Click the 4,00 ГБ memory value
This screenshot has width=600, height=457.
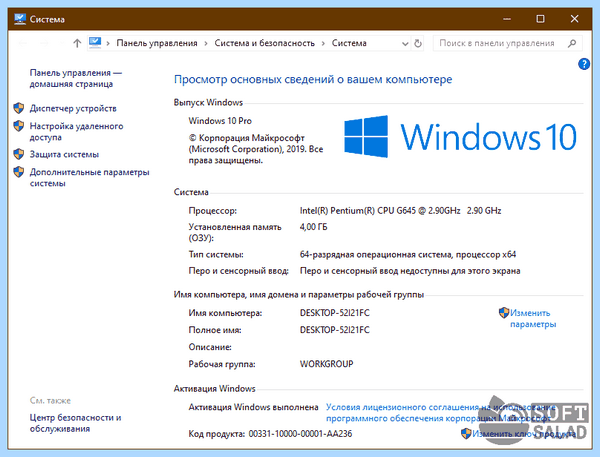313,227
